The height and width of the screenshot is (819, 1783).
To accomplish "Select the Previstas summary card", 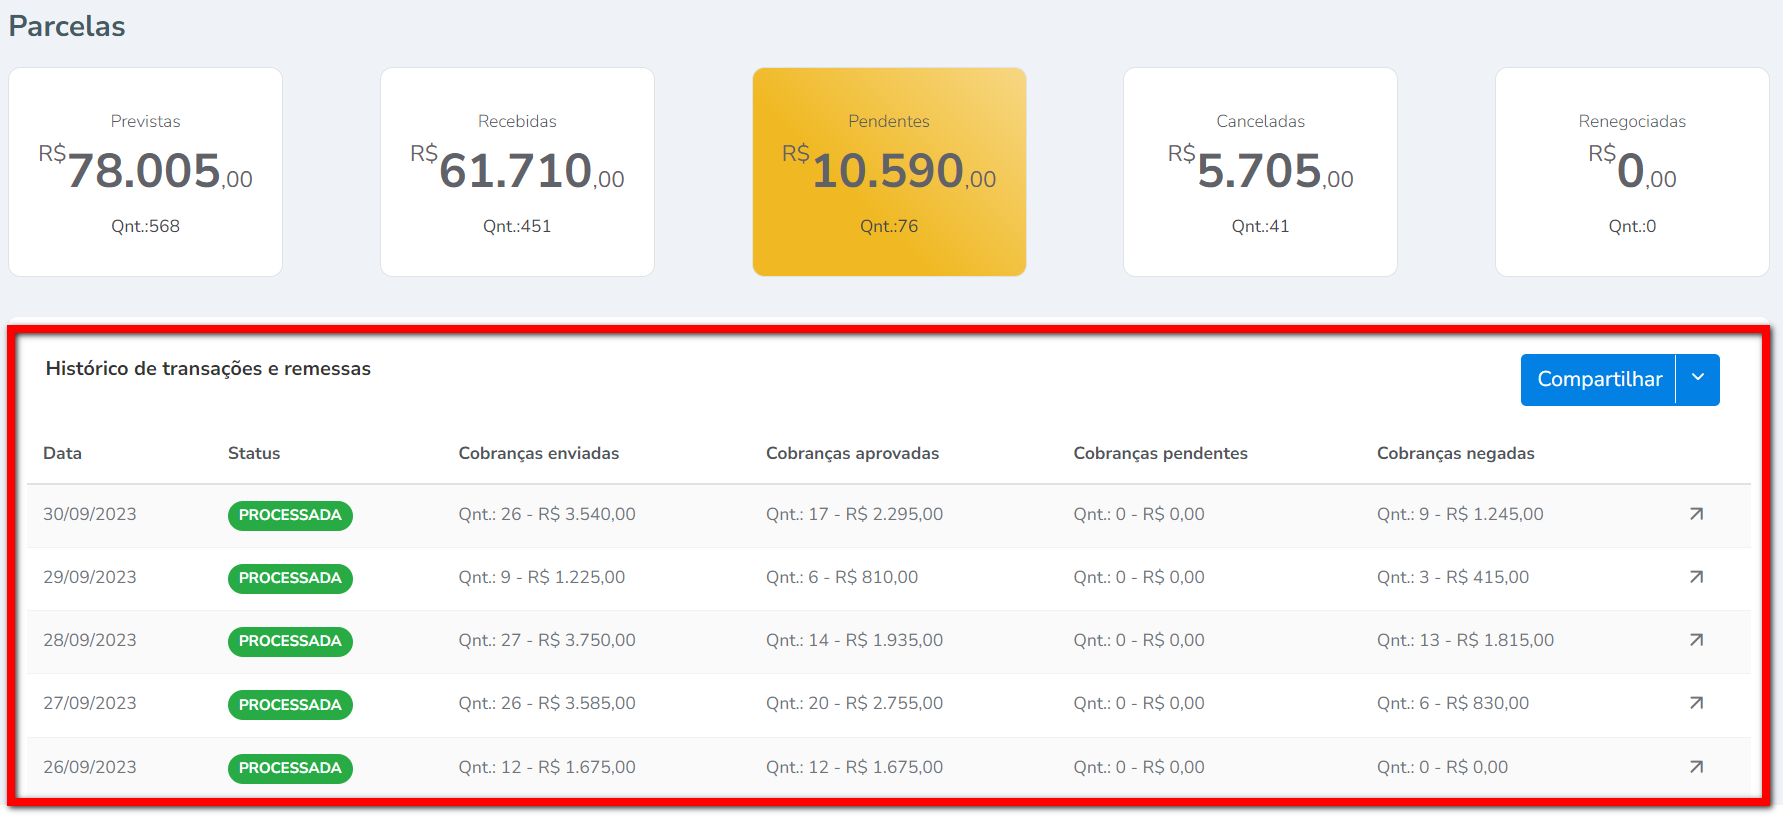I will click(x=145, y=172).
